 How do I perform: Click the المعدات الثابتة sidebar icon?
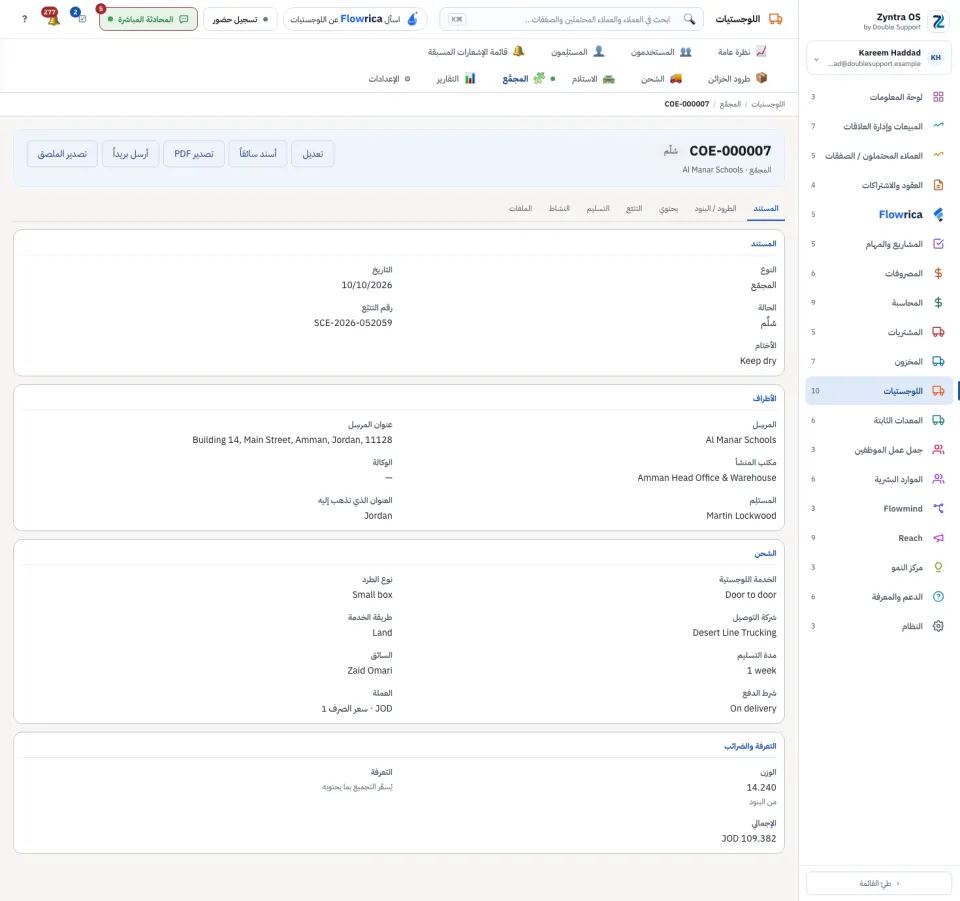938,420
